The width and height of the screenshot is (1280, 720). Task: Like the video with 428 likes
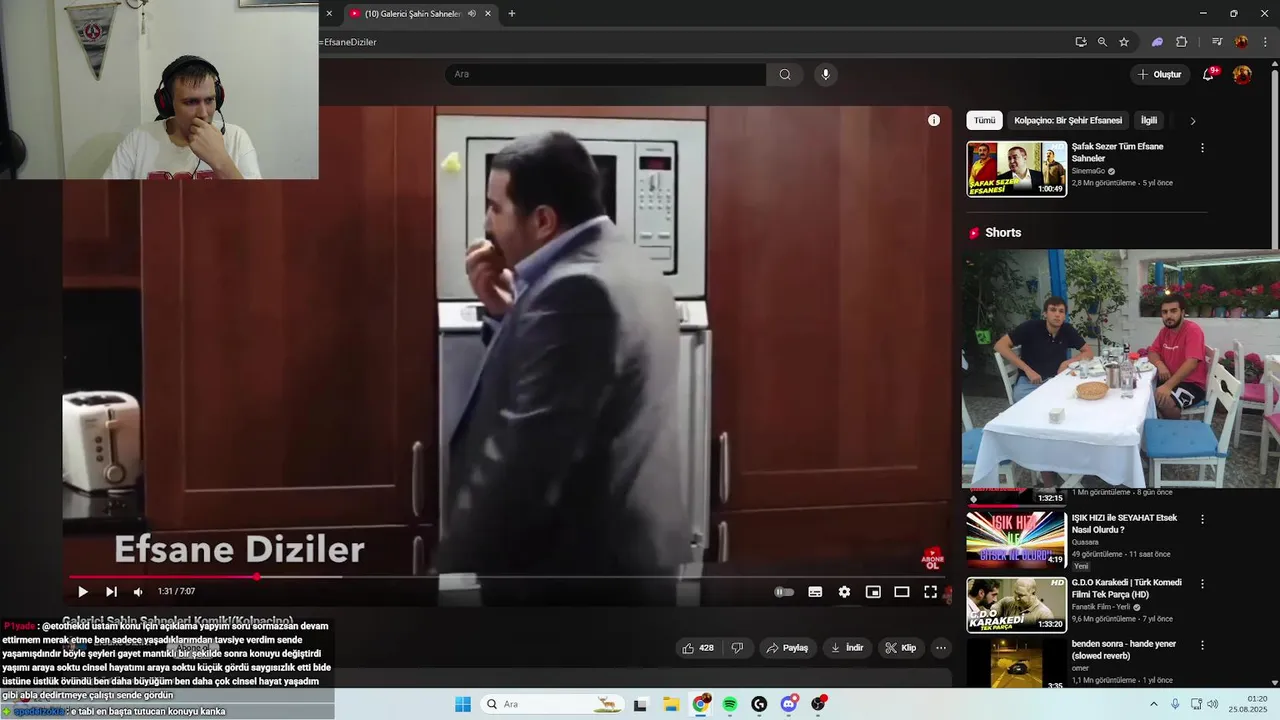coord(697,648)
